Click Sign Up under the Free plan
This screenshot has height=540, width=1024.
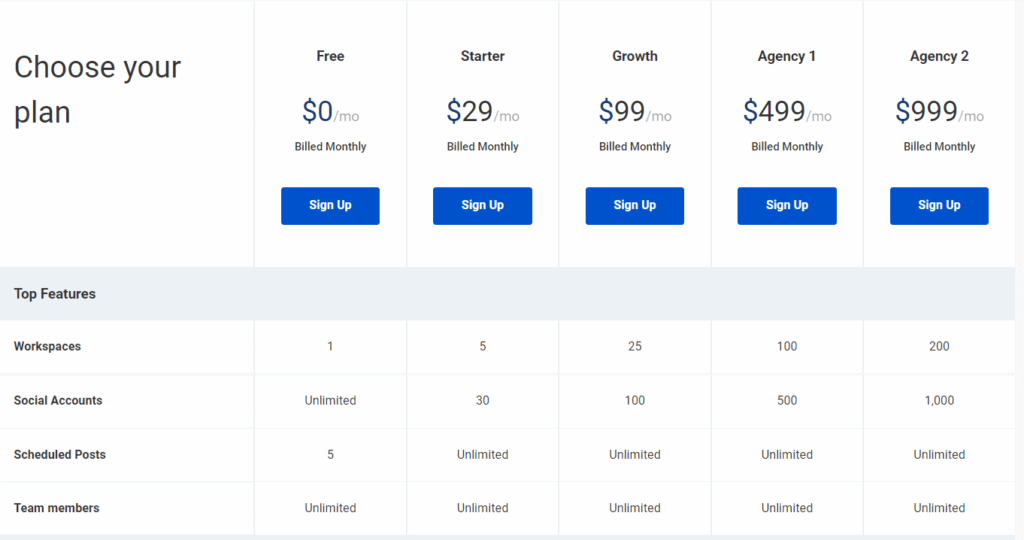point(330,206)
